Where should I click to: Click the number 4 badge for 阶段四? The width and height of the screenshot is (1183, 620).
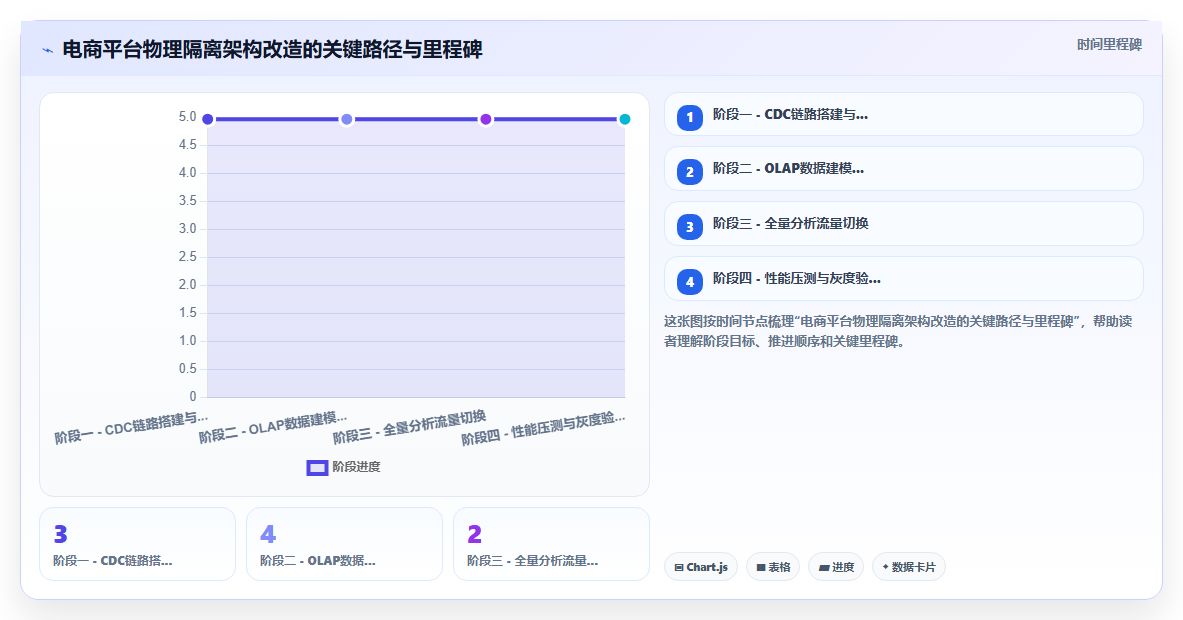click(690, 282)
